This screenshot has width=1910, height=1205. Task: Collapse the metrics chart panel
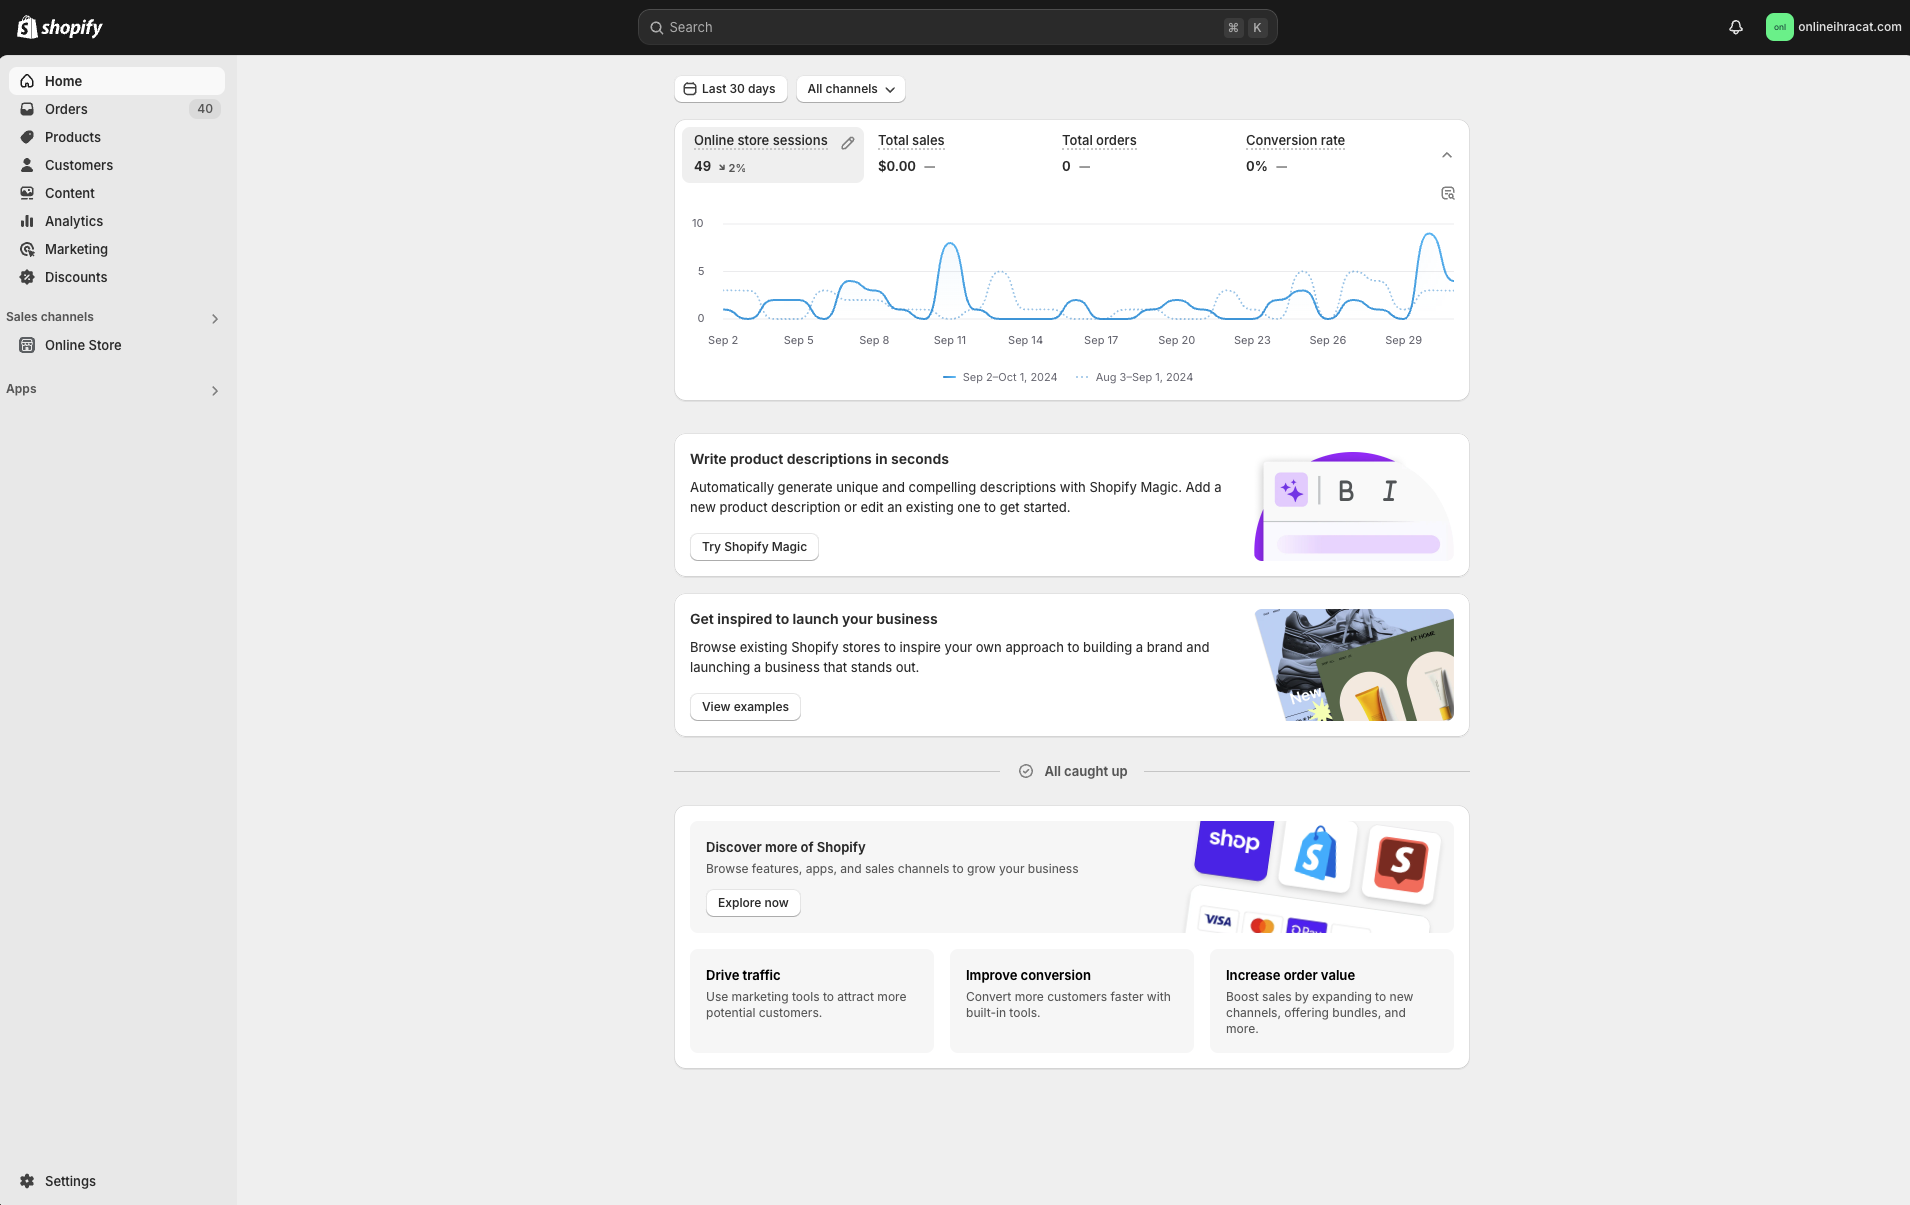point(1447,155)
